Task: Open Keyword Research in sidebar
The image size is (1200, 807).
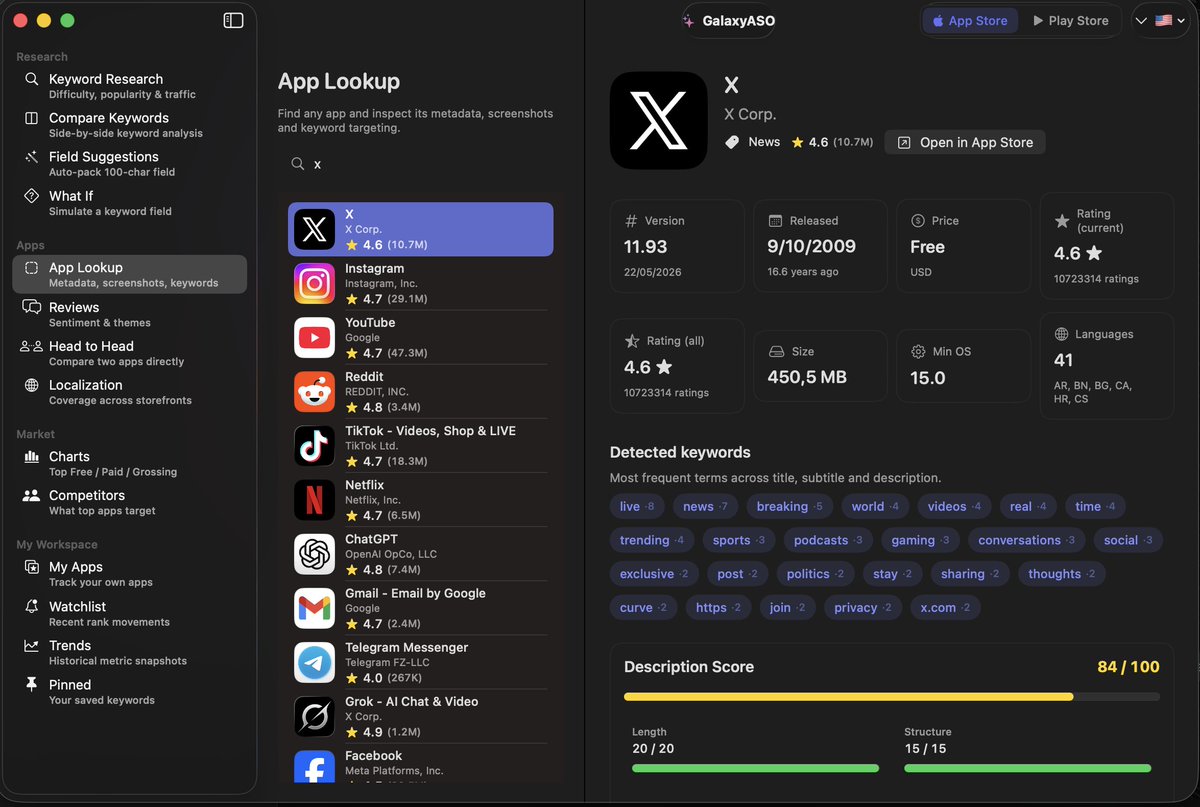Action: pos(130,86)
